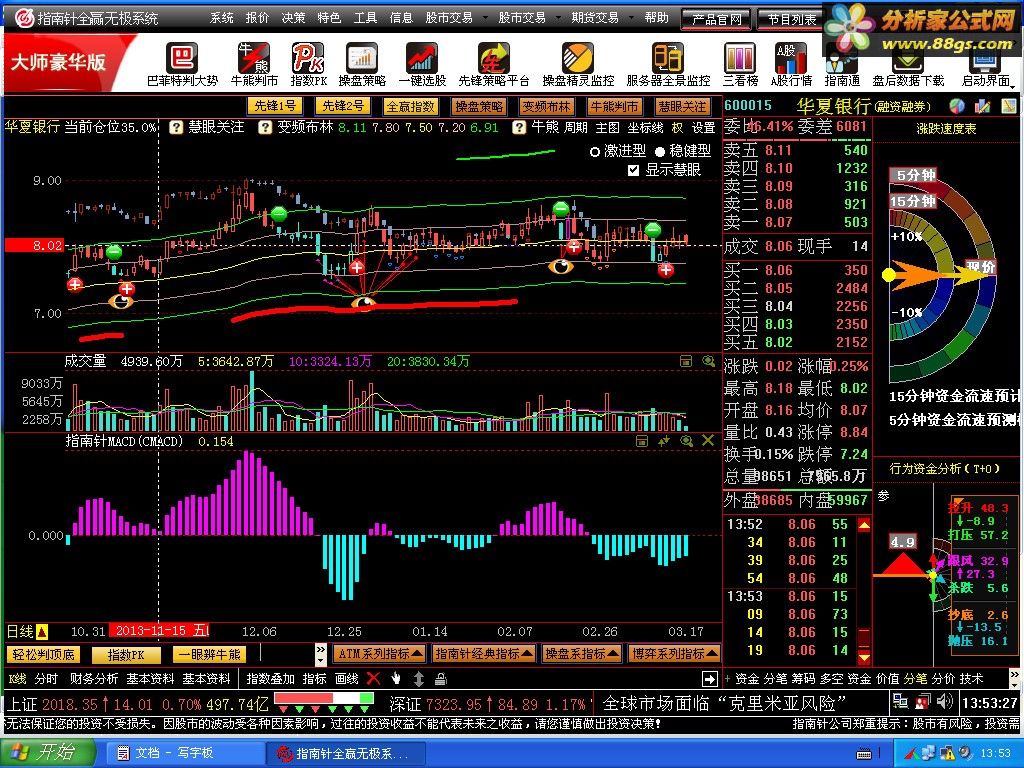Expand the 操盘系指标 dropdown
Viewport: 1024px width, 768px height.
pyautogui.click(x=582, y=654)
